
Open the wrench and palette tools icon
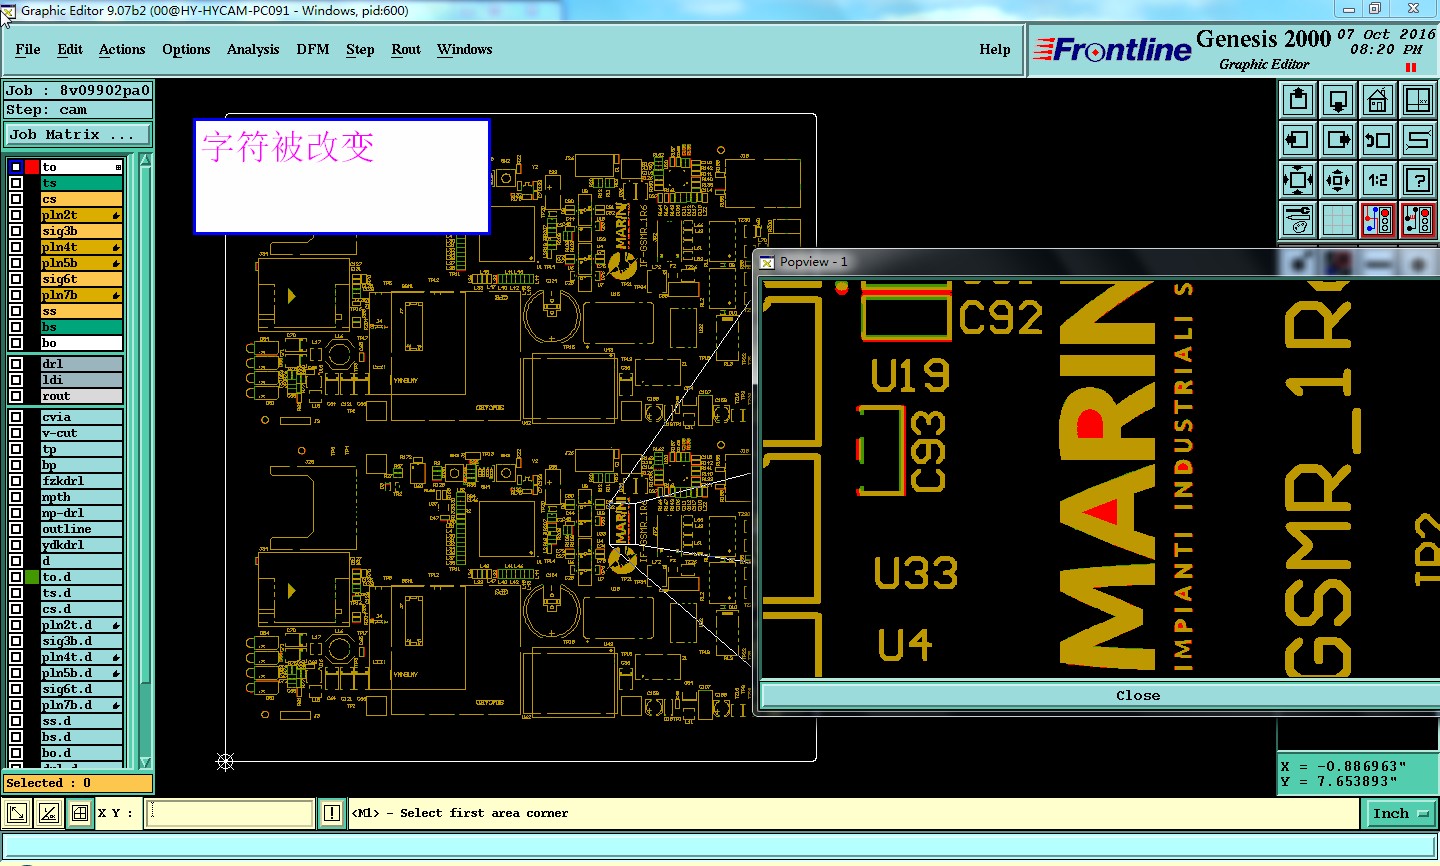(x=1298, y=220)
